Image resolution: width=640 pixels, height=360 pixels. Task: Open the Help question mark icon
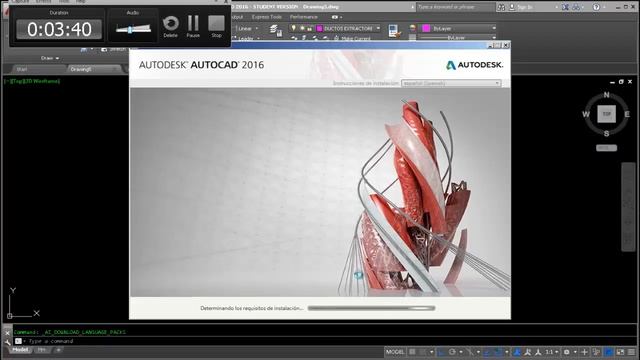coord(596,7)
